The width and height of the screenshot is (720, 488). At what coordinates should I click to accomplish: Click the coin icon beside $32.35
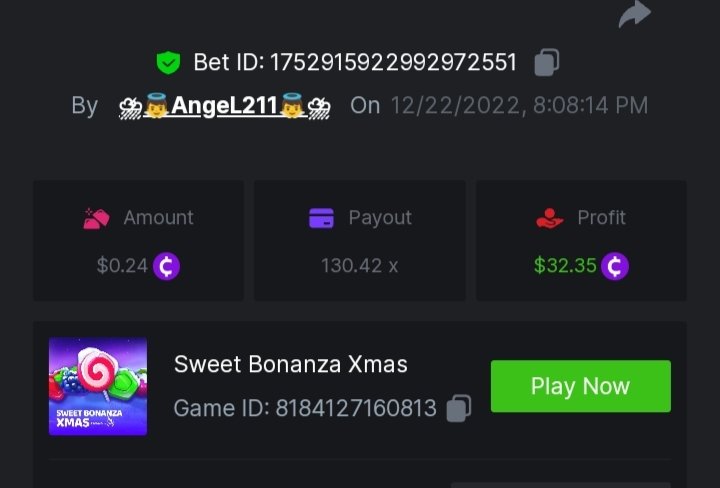(x=615, y=266)
